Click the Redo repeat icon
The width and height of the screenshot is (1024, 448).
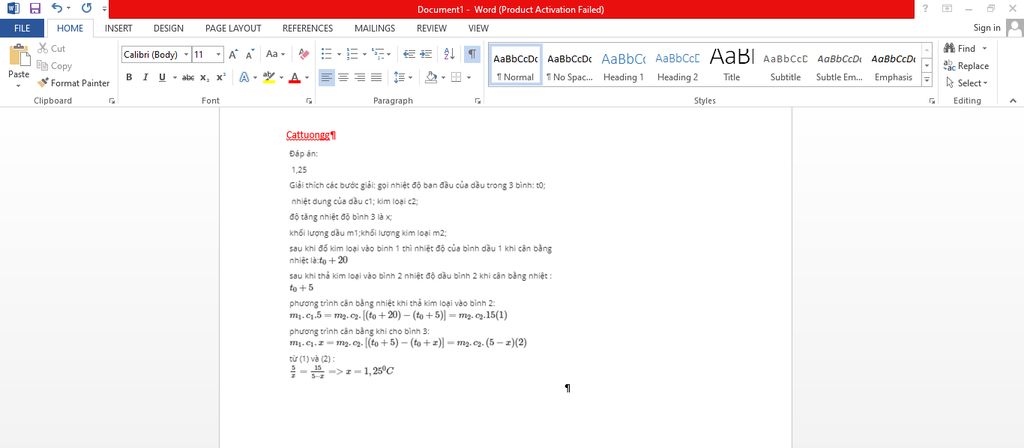point(86,8)
